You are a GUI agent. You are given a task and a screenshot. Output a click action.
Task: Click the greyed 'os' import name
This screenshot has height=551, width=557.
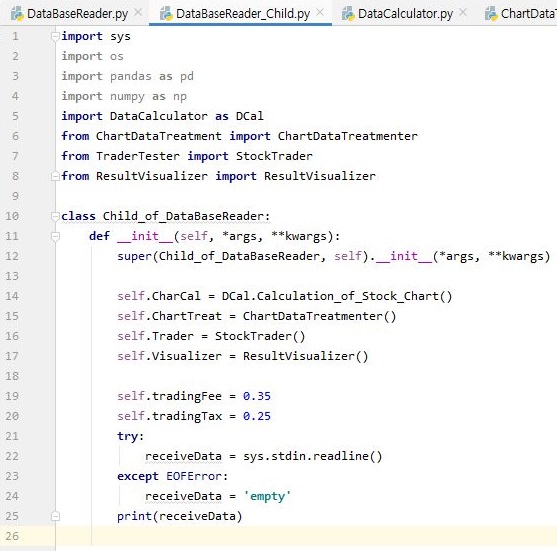point(117,56)
